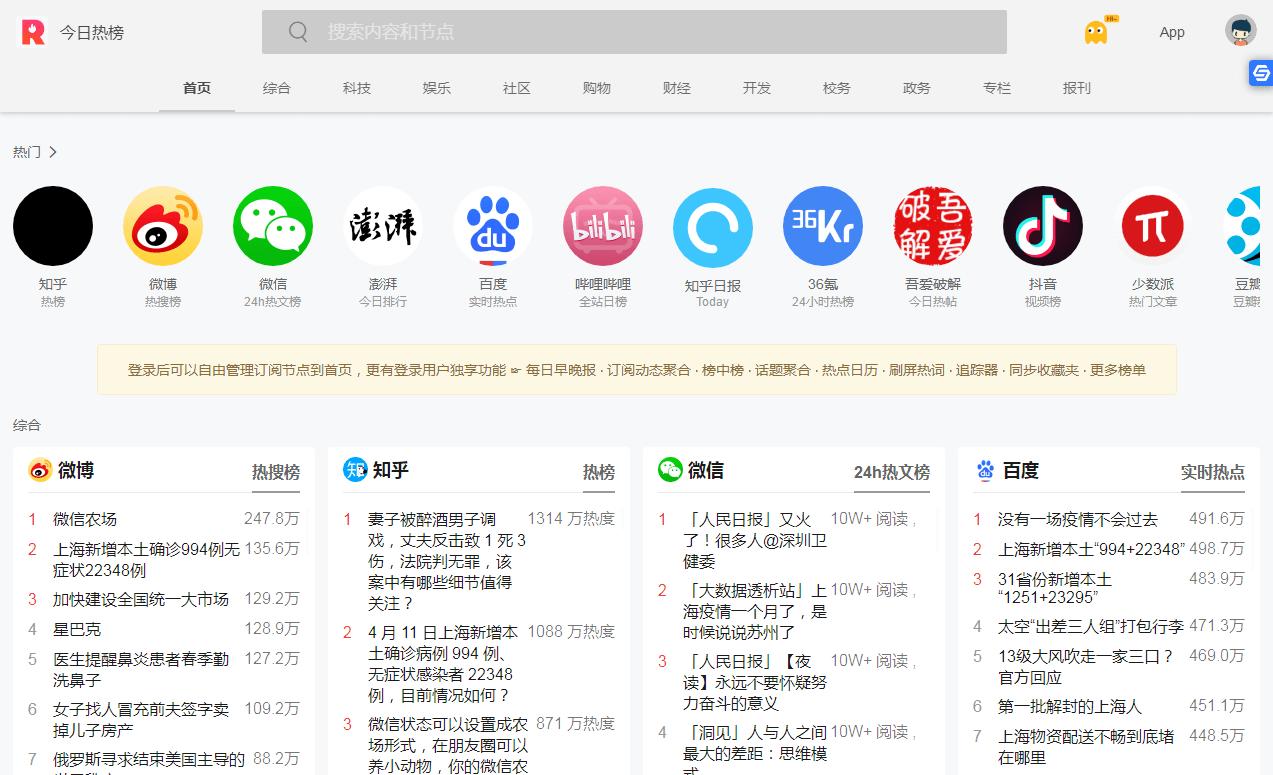This screenshot has width=1273, height=775.
Task: Open Weibo topic 微信农场
Action: [85, 519]
